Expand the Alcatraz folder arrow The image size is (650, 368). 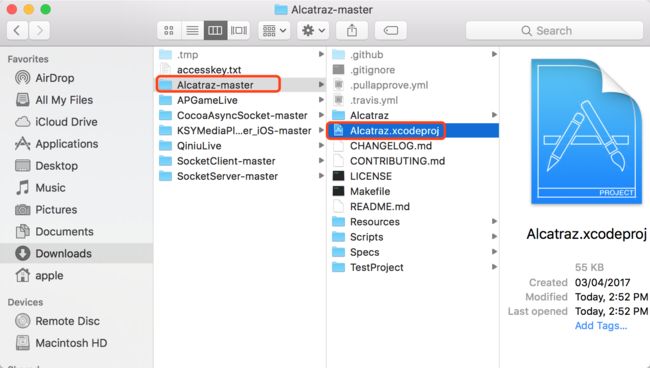[x=494, y=115]
